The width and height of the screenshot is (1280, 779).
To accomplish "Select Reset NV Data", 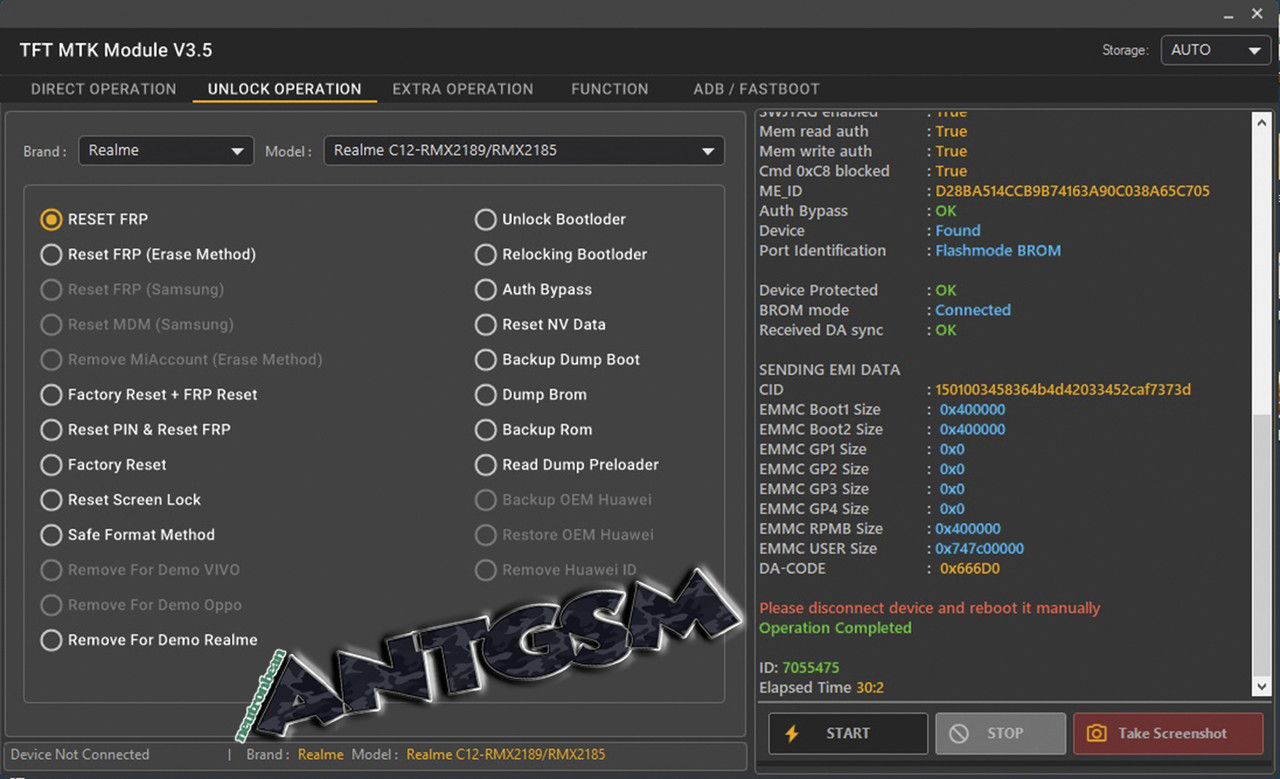I will click(x=540, y=324).
